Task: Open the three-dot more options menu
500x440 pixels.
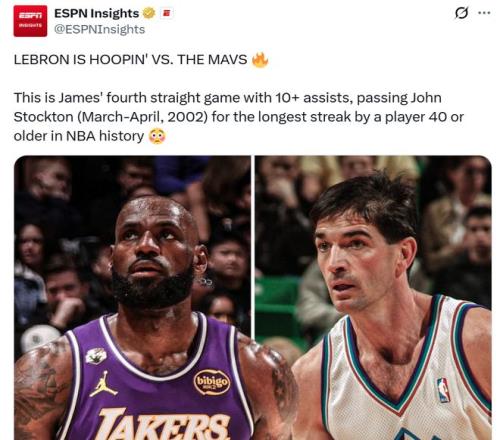Action: 484,13
